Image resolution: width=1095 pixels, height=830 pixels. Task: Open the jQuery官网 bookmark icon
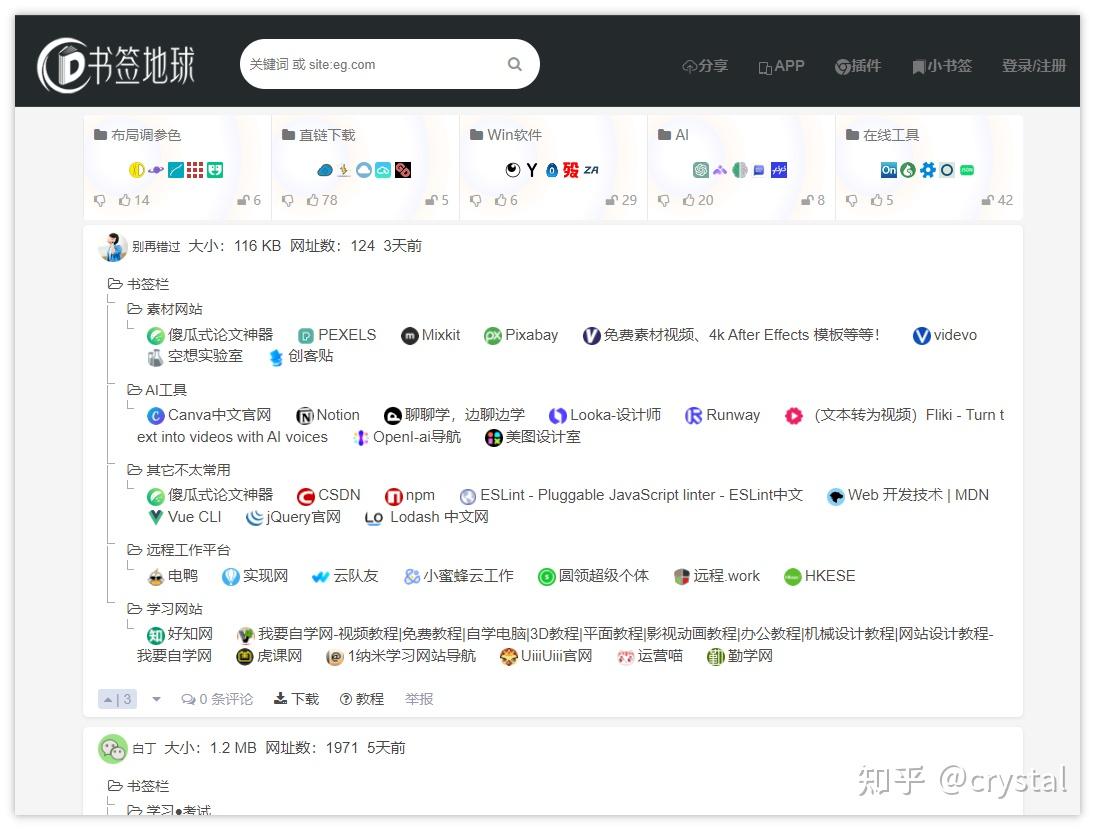click(x=254, y=517)
